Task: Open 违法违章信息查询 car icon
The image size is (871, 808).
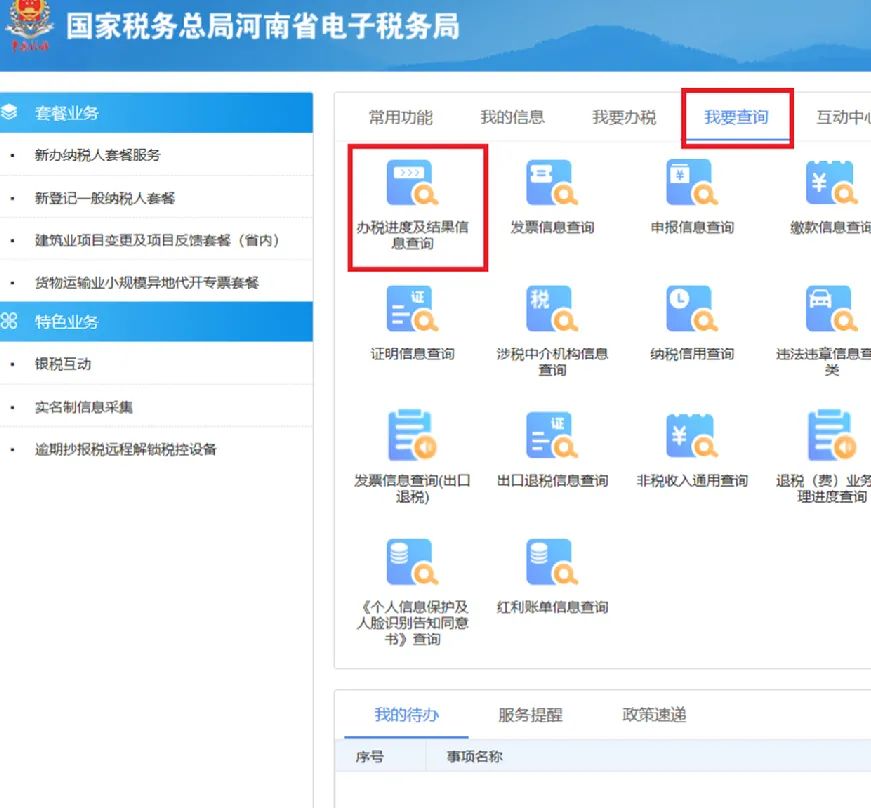Action: (832, 308)
